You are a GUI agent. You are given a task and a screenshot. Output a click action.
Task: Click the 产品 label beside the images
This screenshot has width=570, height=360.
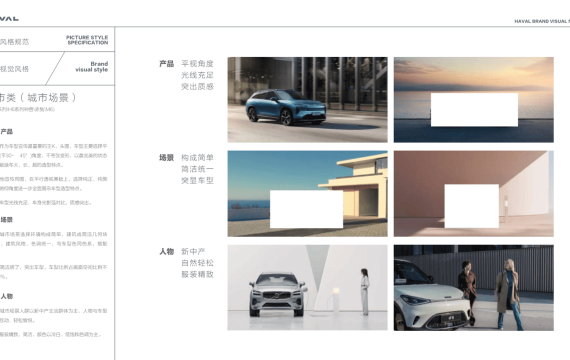[x=166, y=64]
